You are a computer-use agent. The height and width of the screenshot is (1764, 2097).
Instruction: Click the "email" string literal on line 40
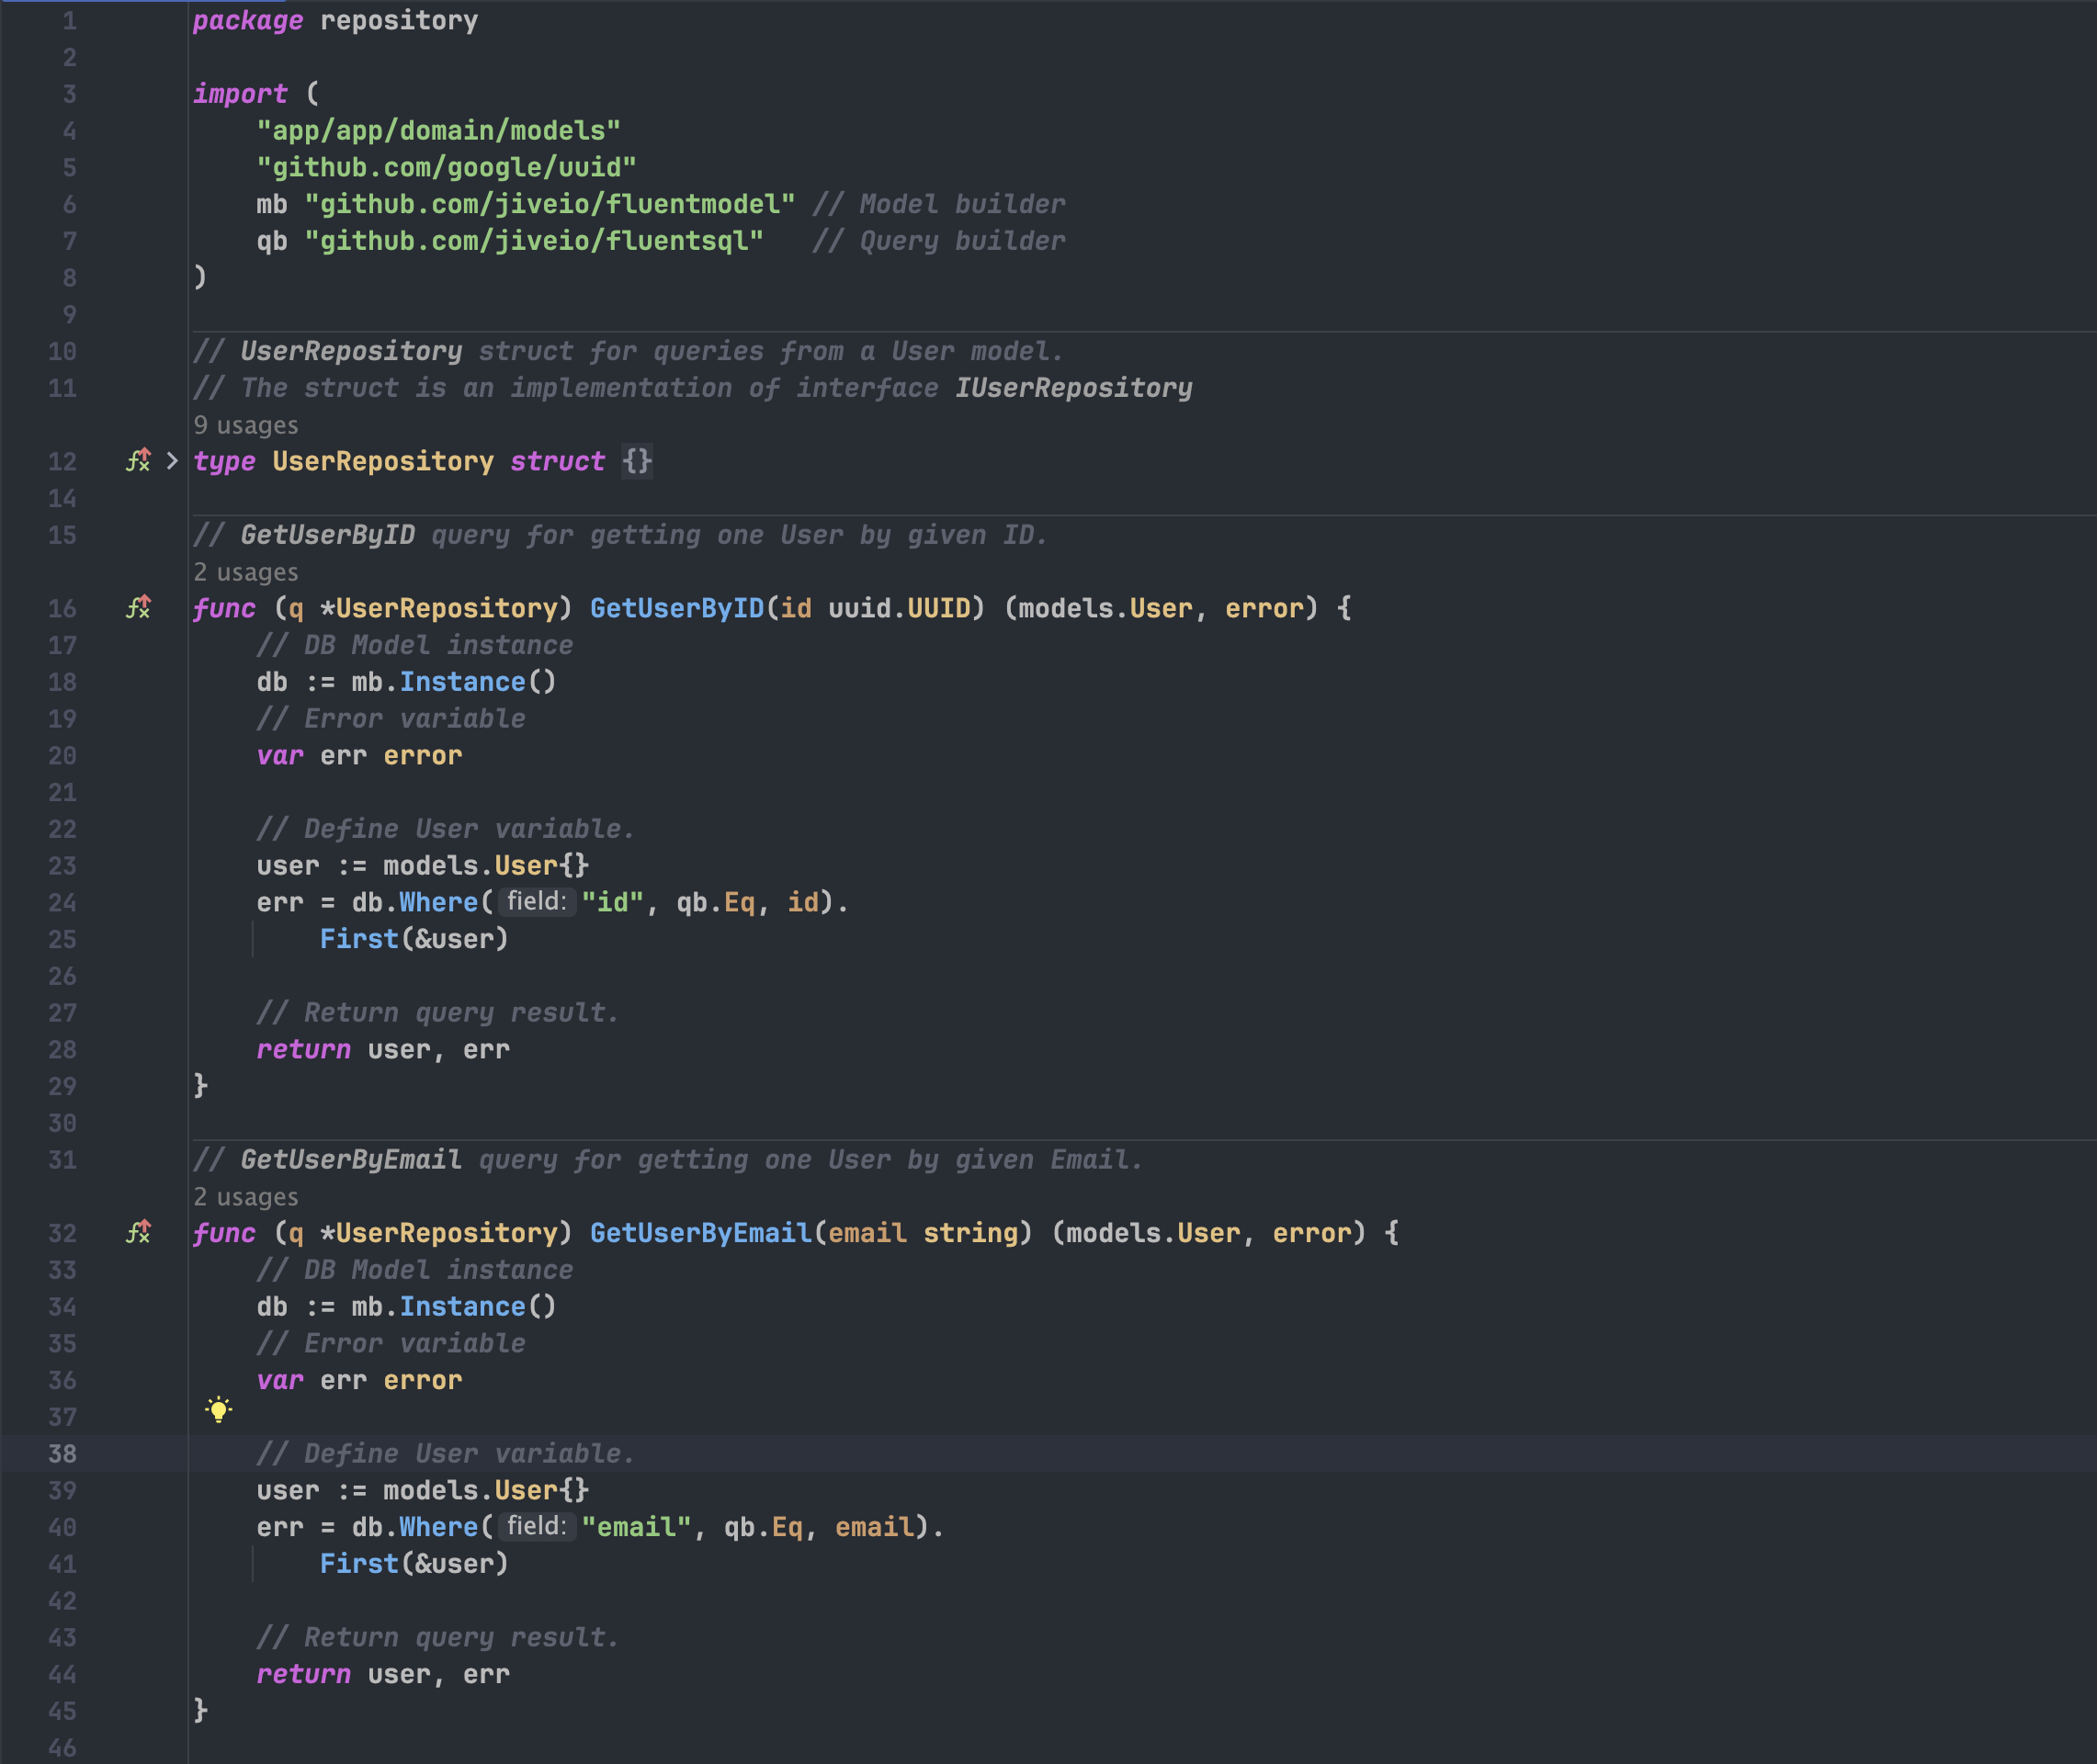[636, 1527]
